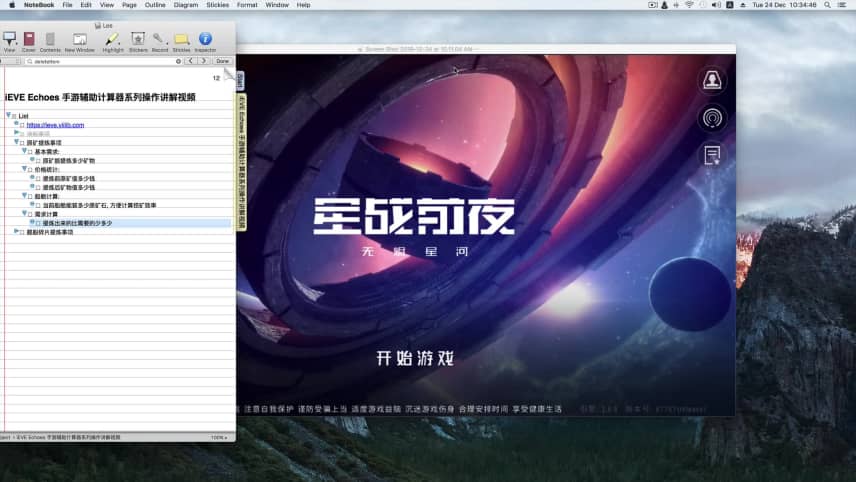This screenshot has width=856, height=482.
Task: Expand the 舰船损片提炼事项 outline item
Action: click(x=16, y=231)
